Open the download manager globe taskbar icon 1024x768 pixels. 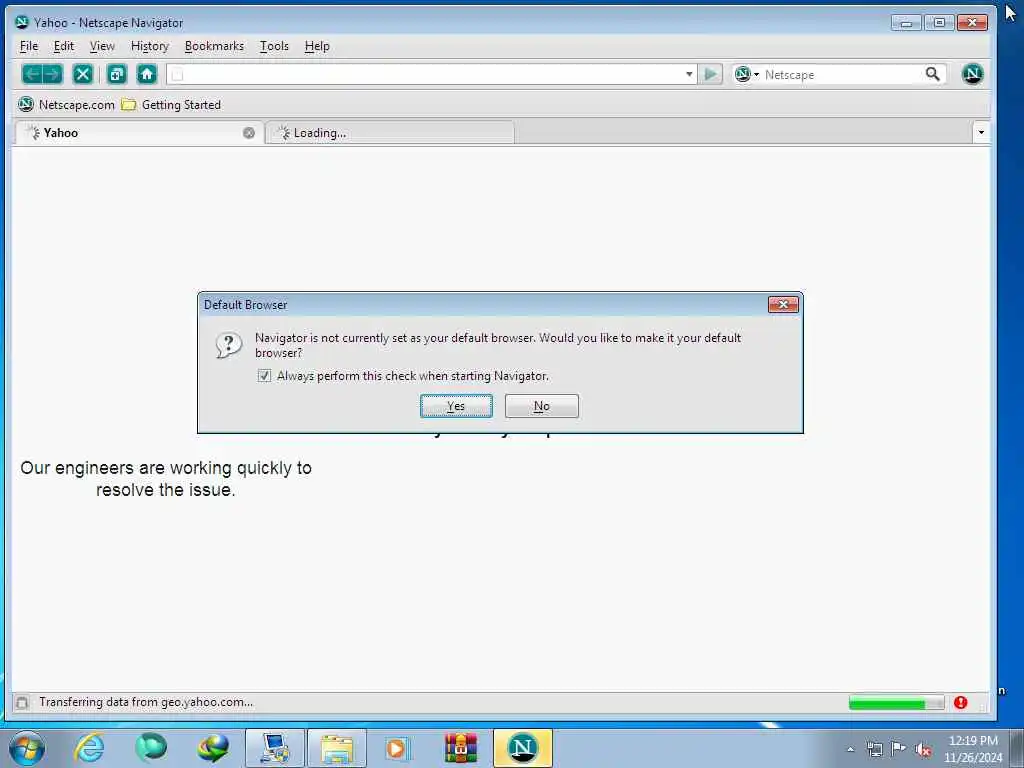(x=213, y=748)
